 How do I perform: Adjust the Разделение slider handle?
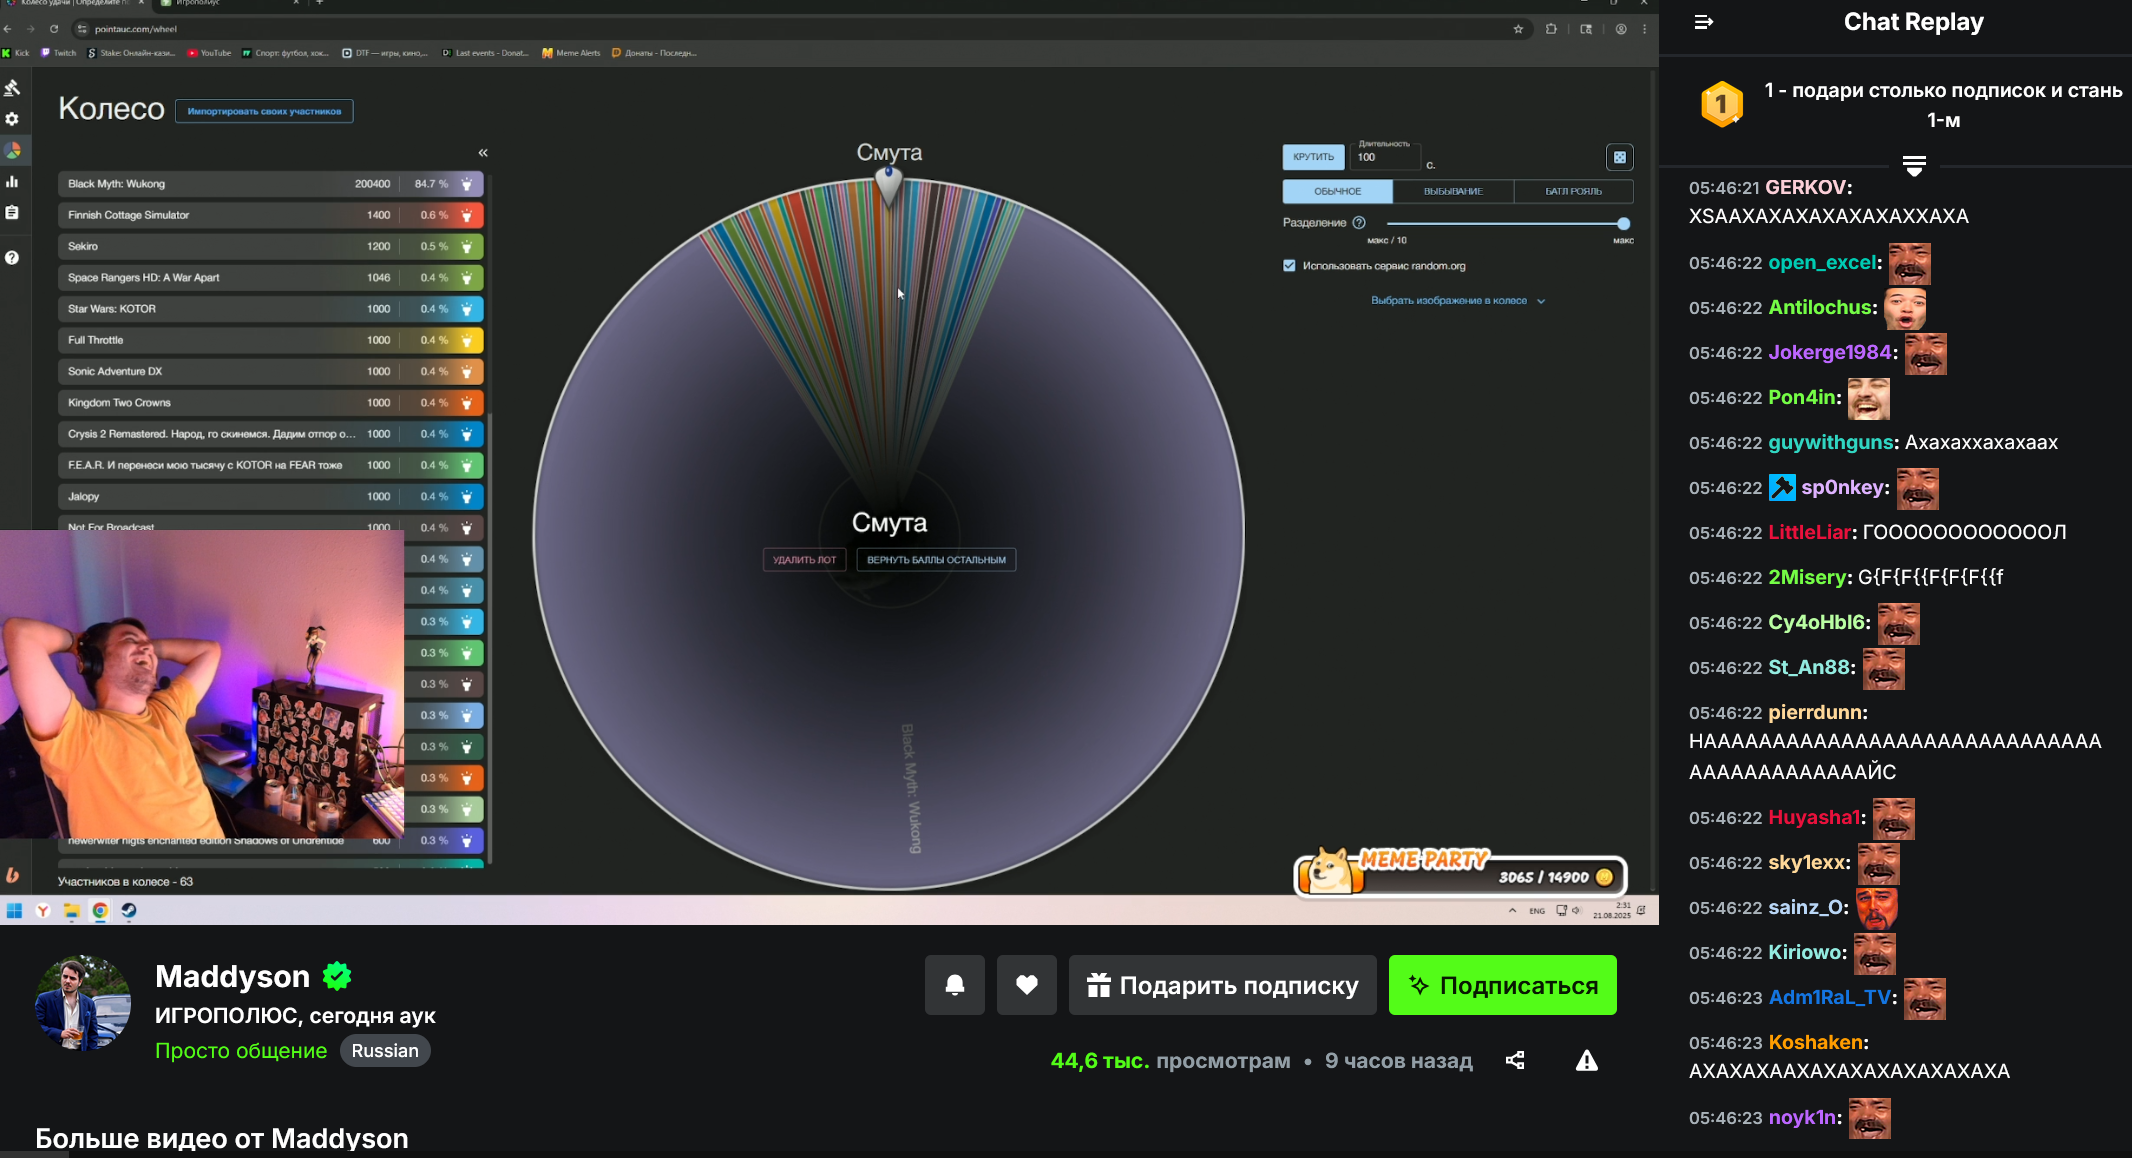(1623, 224)
